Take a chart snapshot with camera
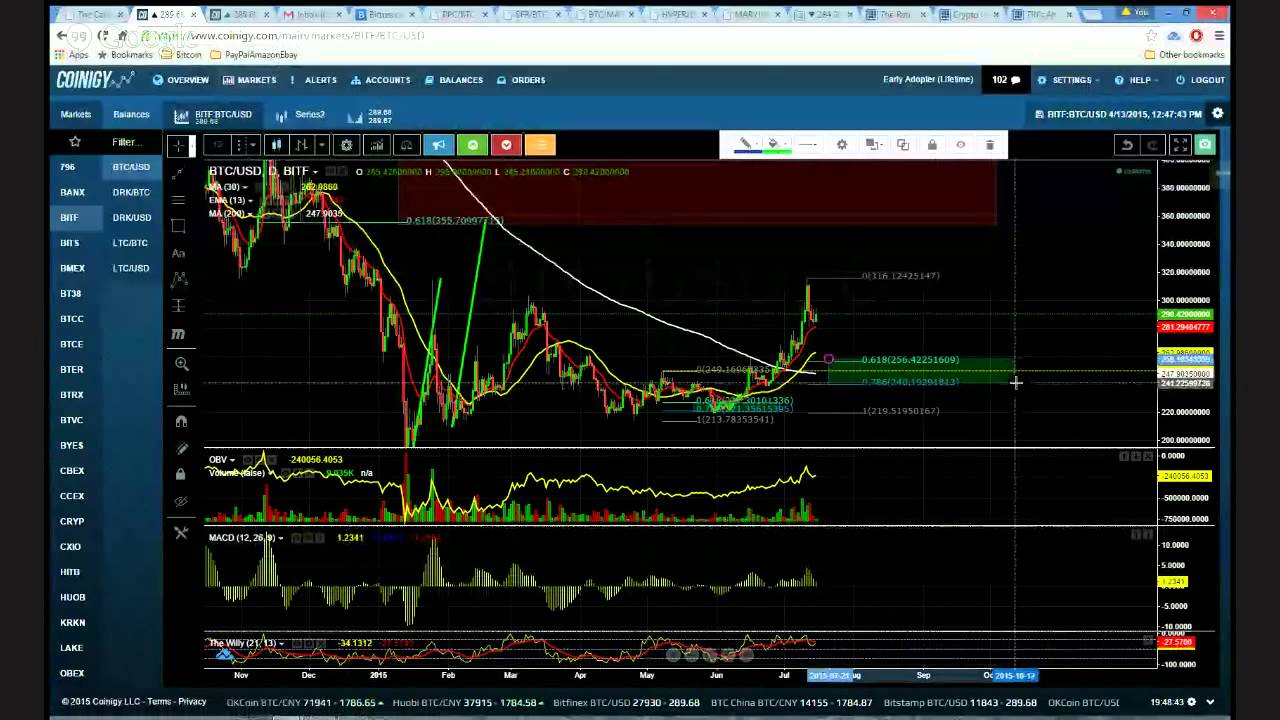Viewport: 1280px width, 720px height. pyautogui.click(x=1205, y=145)
